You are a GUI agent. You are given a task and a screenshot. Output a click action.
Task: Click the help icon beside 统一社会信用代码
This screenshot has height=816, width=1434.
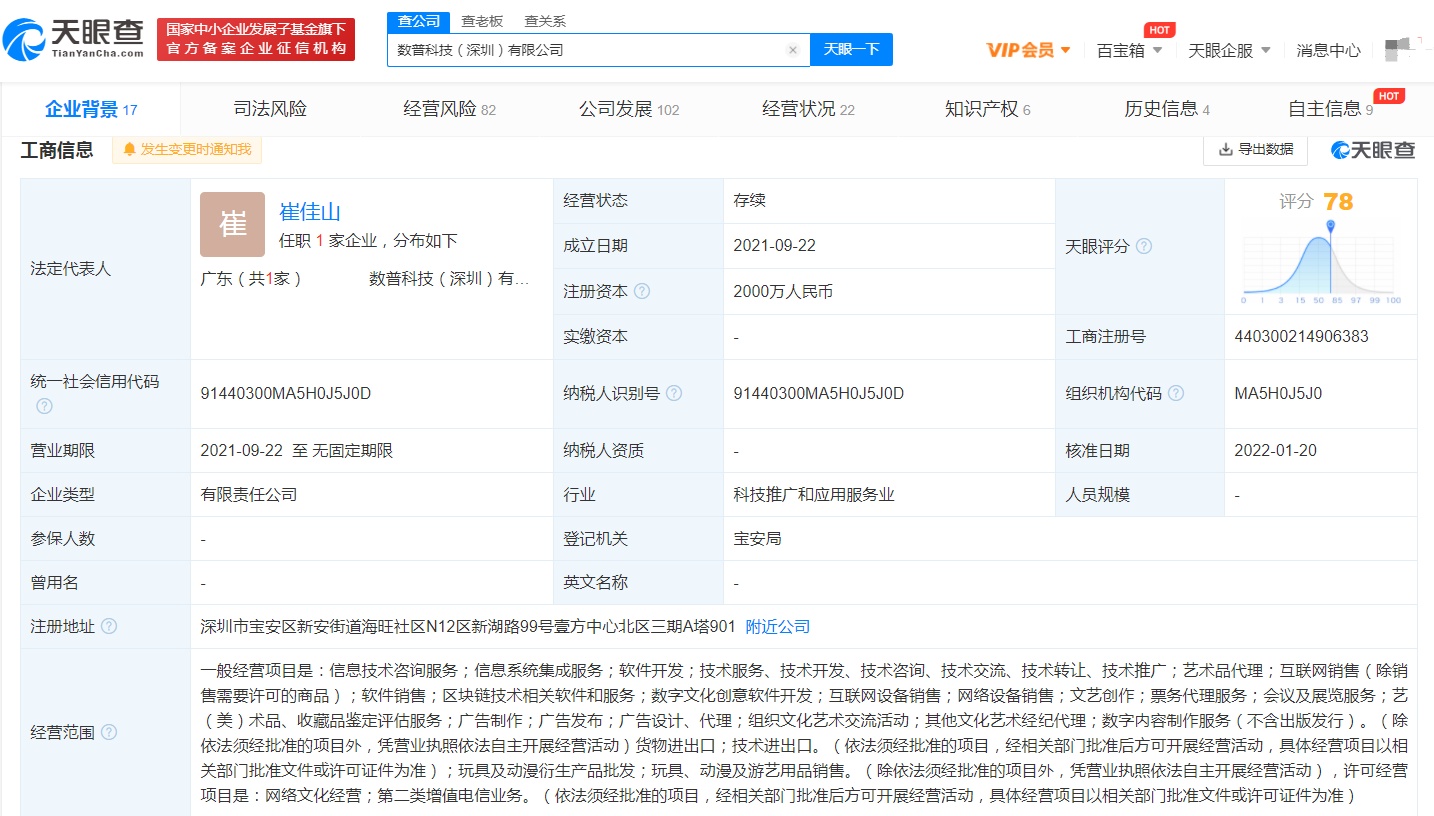(x=44, y=406)
